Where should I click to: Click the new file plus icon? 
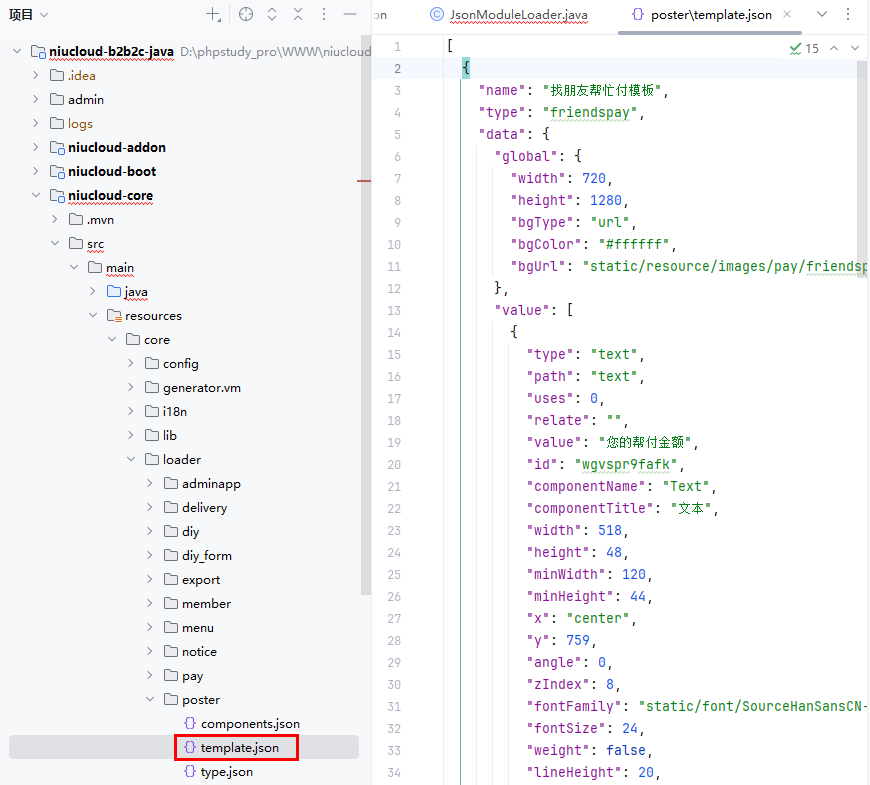(213, 15)
